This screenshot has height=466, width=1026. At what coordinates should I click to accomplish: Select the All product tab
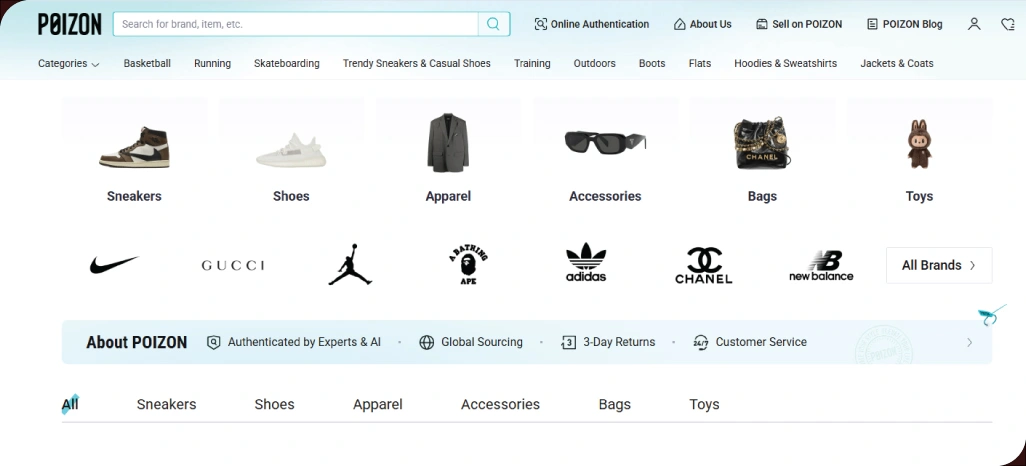tap(70, 404)
